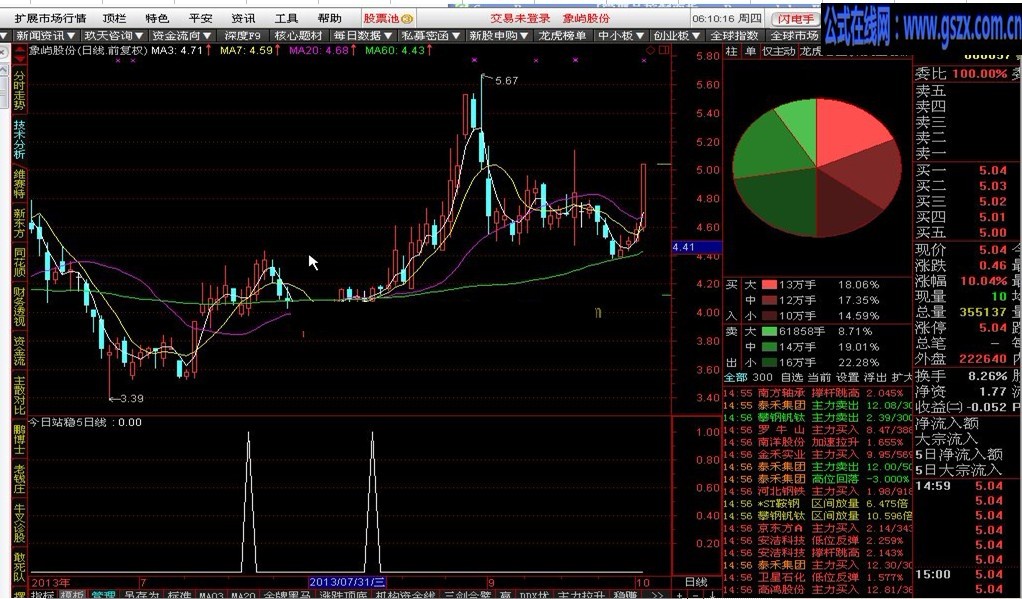Viewport: 1022px width, 599px height.
Task: Select the 金牌黑马 indicator tab
Action: click(x=287, y=594)
